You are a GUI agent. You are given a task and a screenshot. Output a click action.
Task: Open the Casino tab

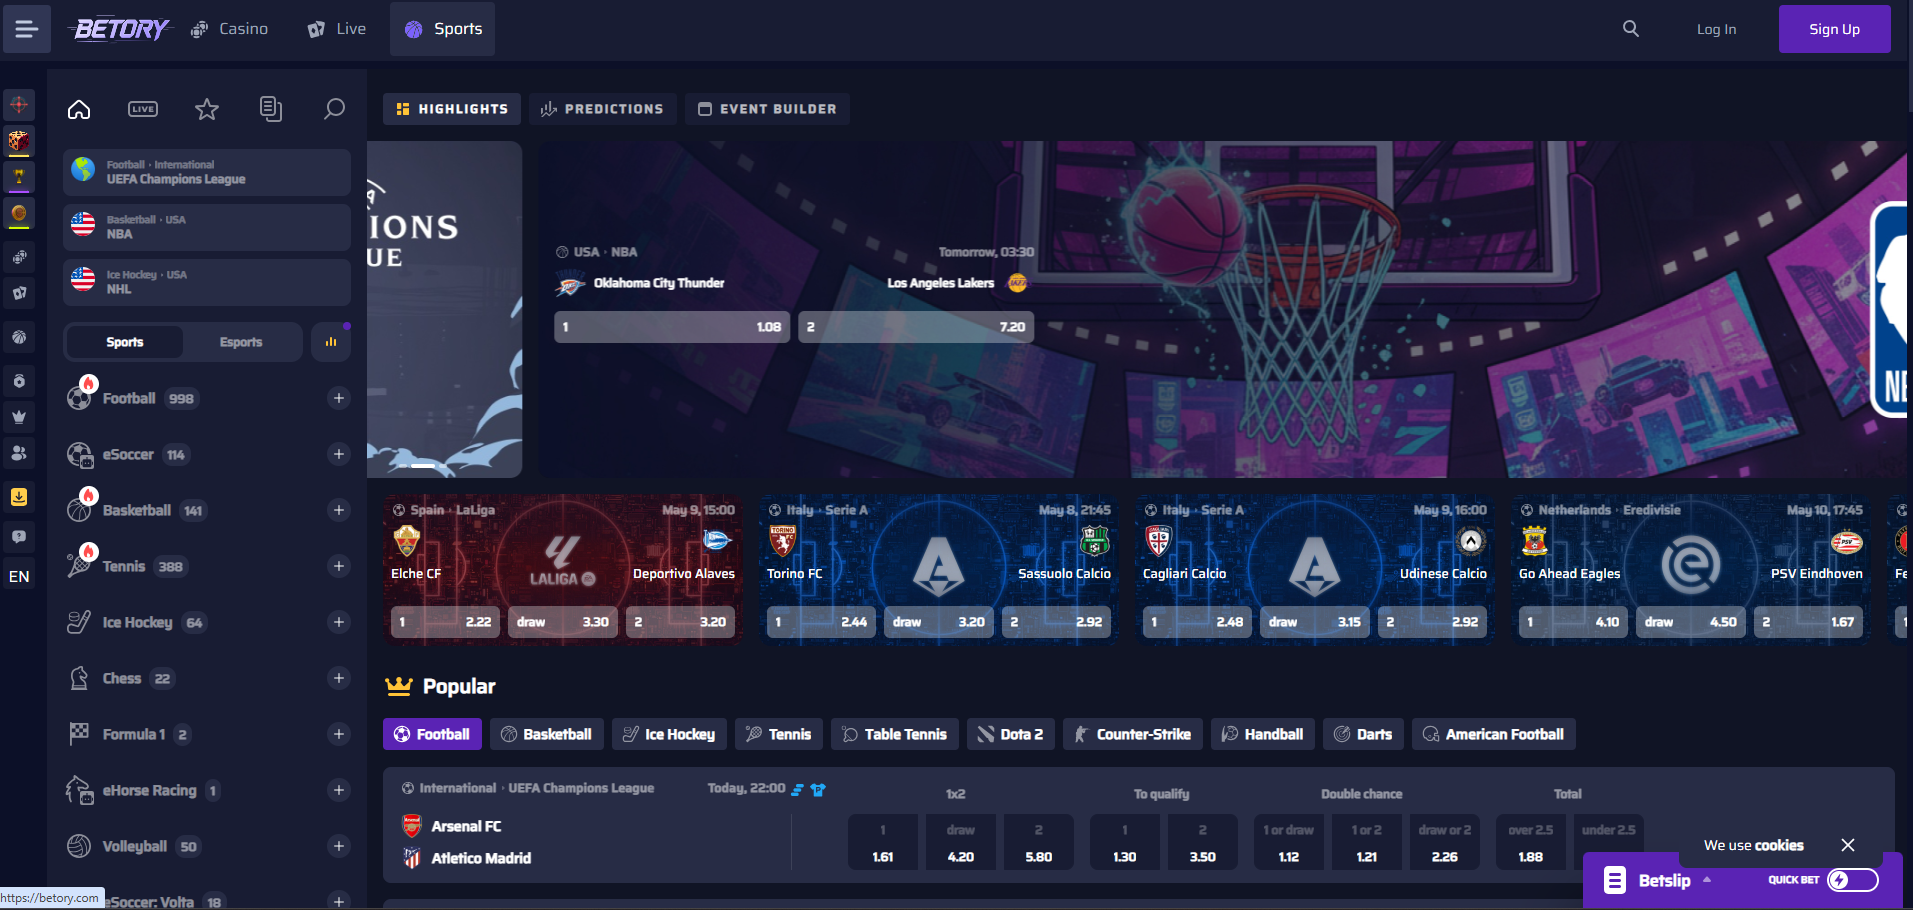point(230,29)
